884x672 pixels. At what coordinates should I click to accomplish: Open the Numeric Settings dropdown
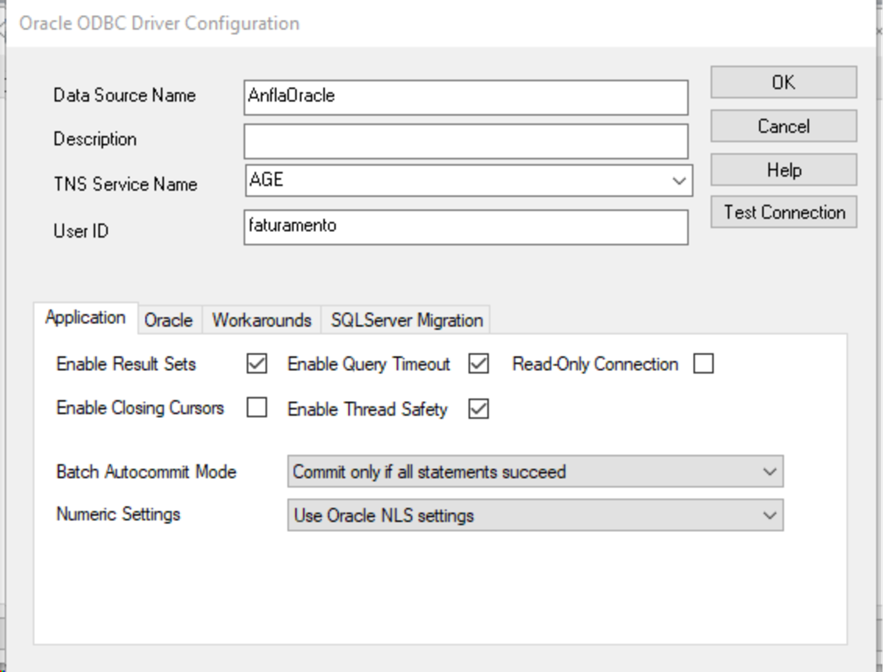535,515
